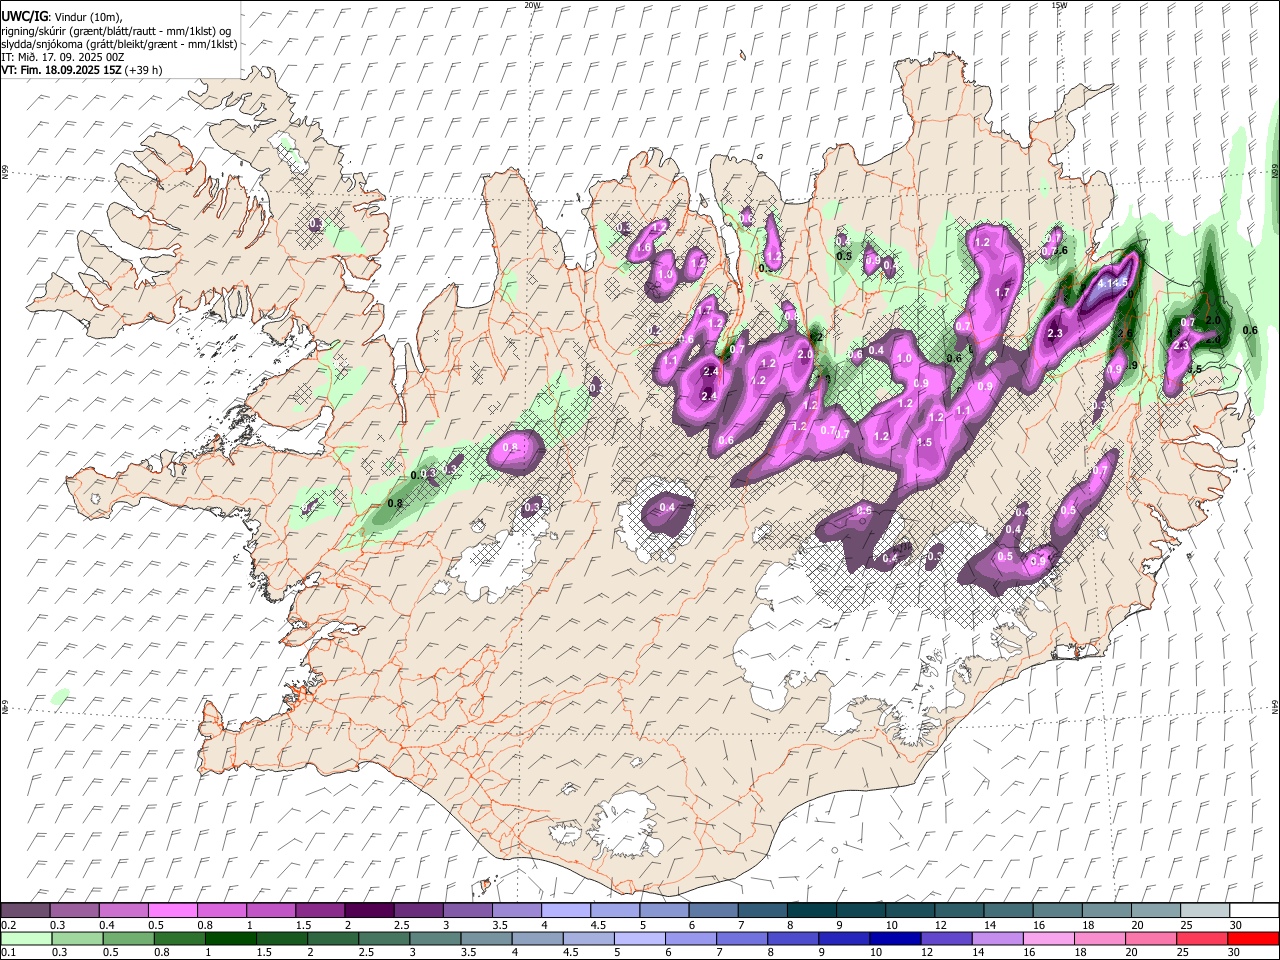The height and width of the screenshot is (960, 1280).
Task: Select the darkest green rain swatch at 1
Action: [230, 939]
